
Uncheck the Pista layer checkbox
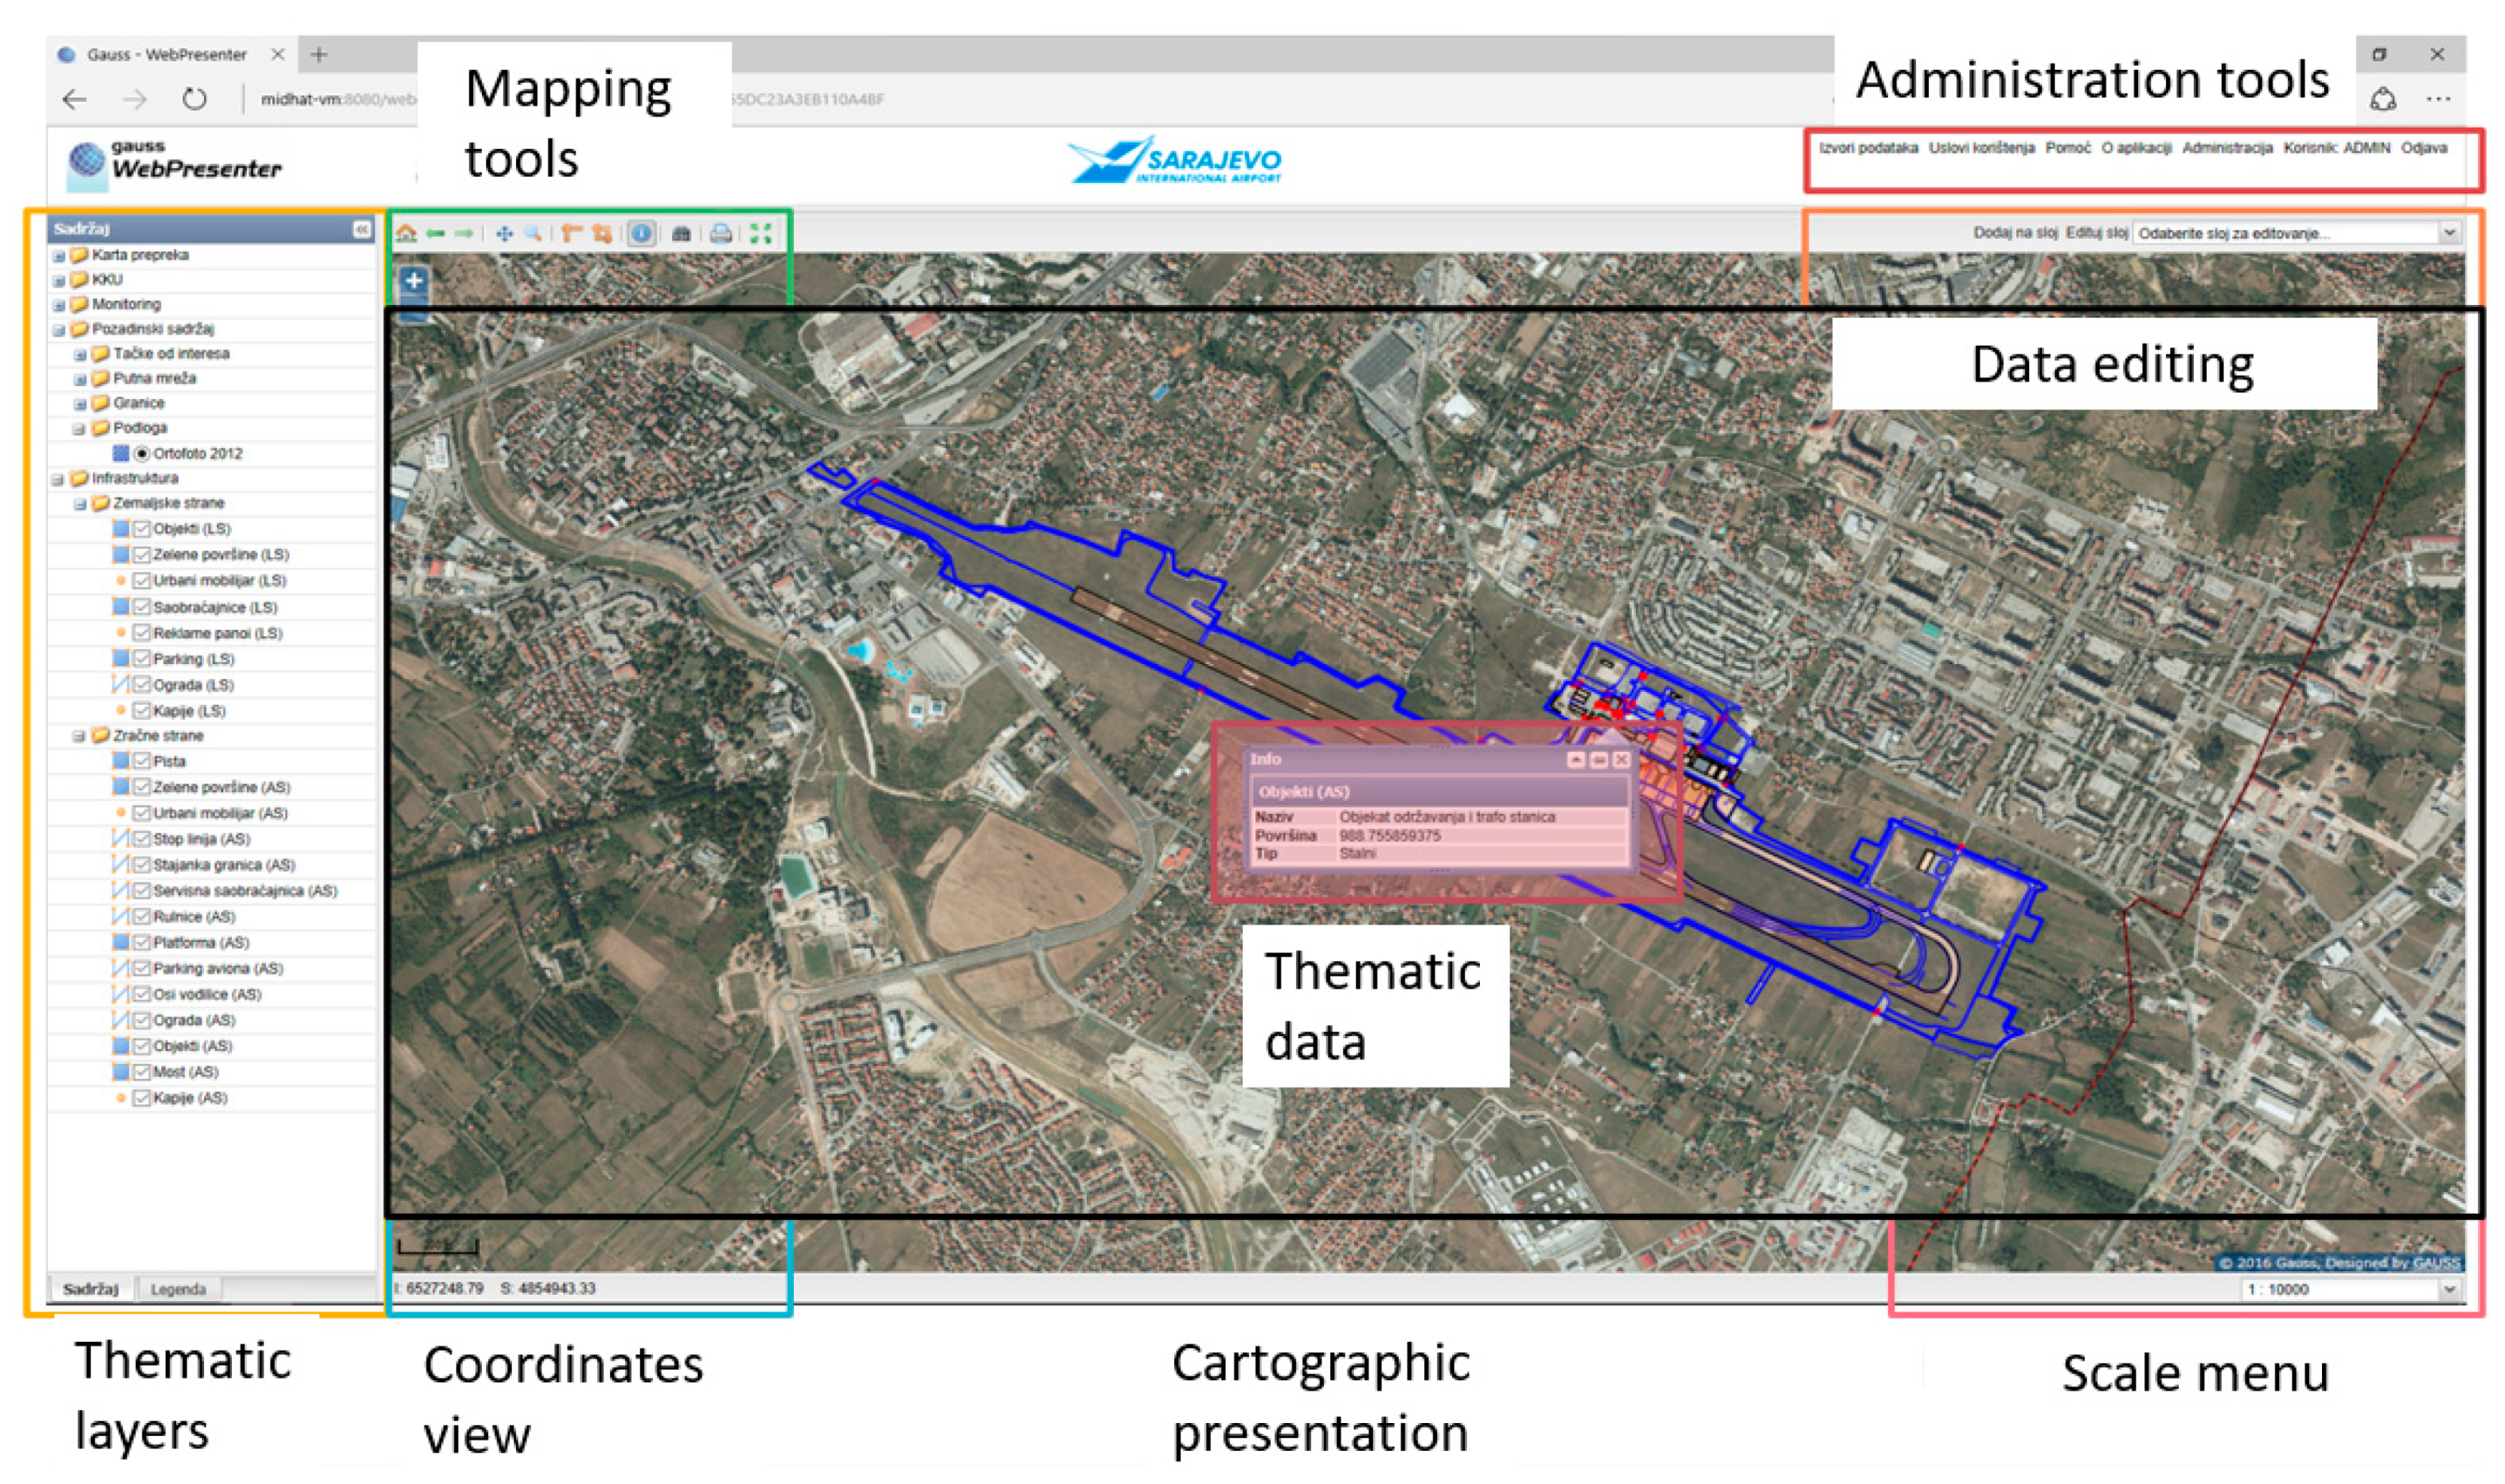142,762
